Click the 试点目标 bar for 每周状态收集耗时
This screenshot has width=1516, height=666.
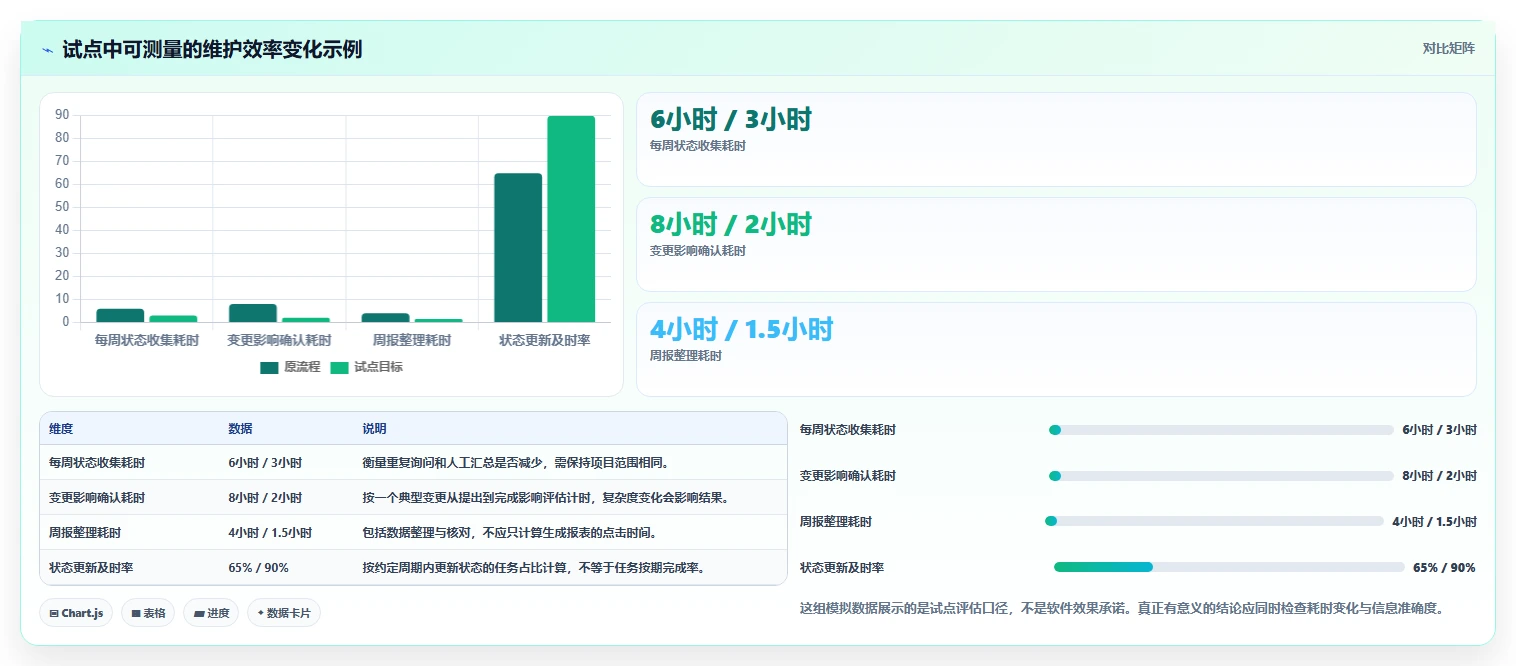click(173, 319)
